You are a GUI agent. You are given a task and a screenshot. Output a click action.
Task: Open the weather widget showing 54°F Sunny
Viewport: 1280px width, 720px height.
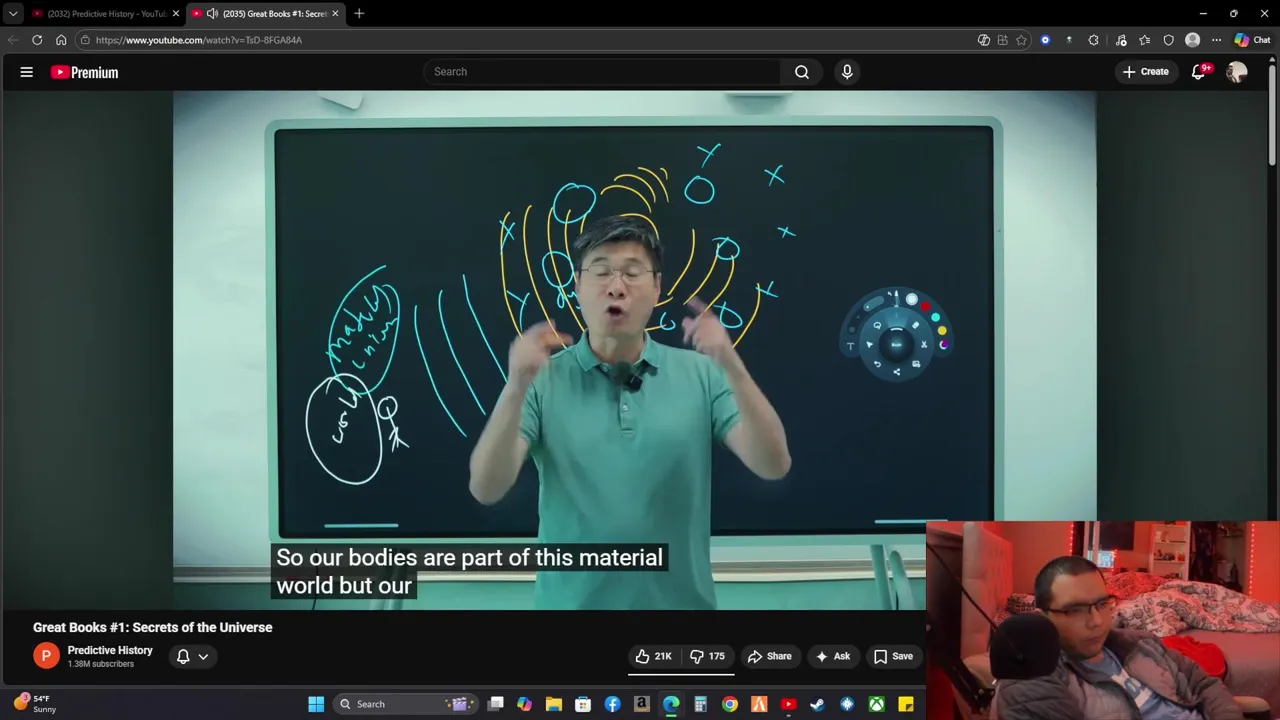coord(33,704)
